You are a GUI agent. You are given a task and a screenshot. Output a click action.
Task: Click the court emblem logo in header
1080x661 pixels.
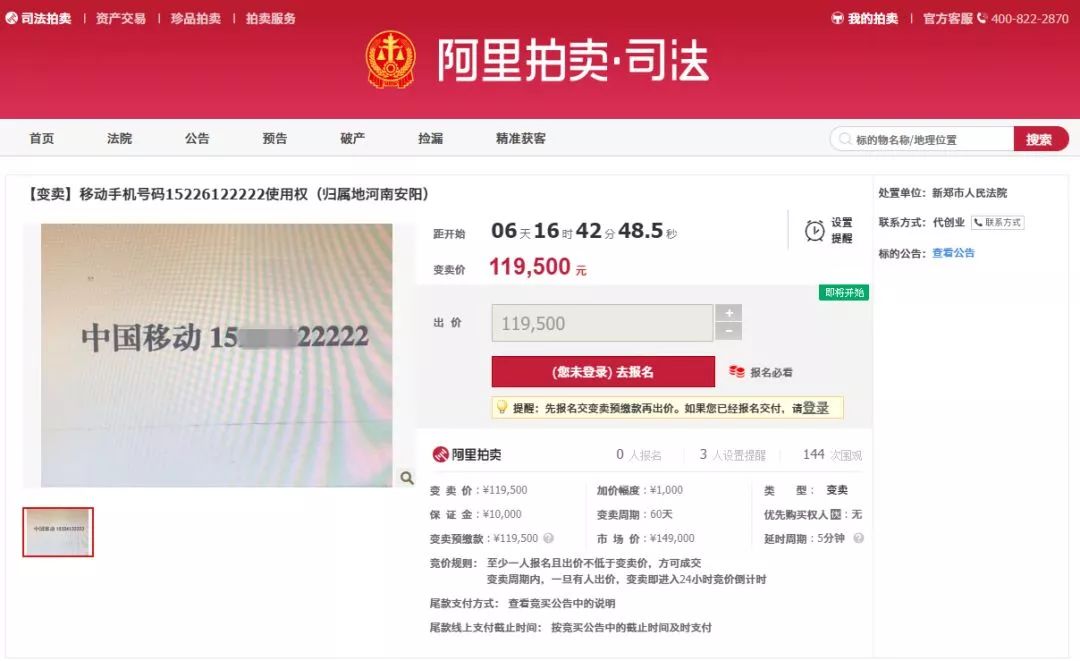[391, 59]
